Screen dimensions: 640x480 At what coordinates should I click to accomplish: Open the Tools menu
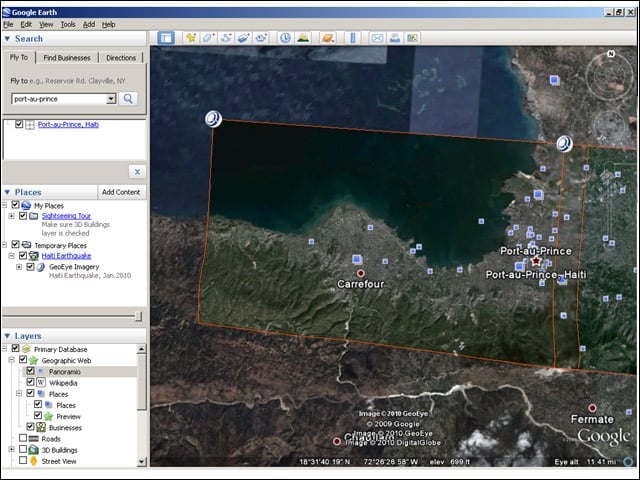pyautogui.click(x=68, y=24)
